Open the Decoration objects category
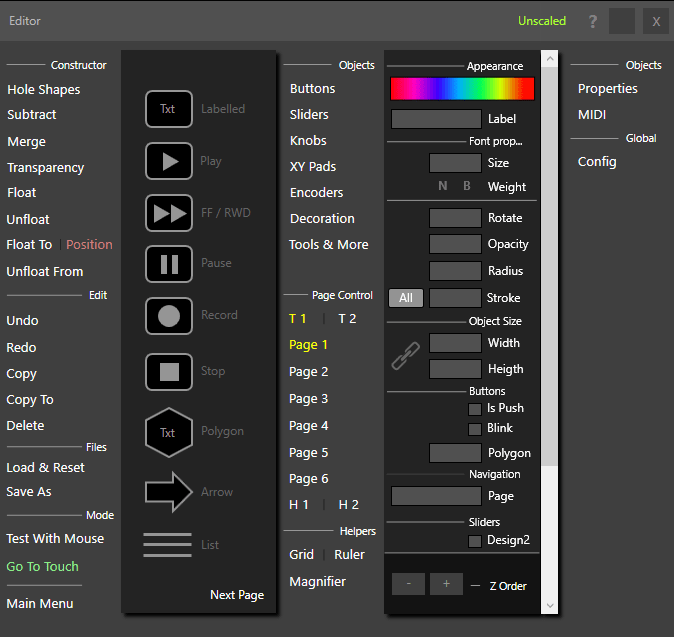The image size is (674, 637). point(322,218)
